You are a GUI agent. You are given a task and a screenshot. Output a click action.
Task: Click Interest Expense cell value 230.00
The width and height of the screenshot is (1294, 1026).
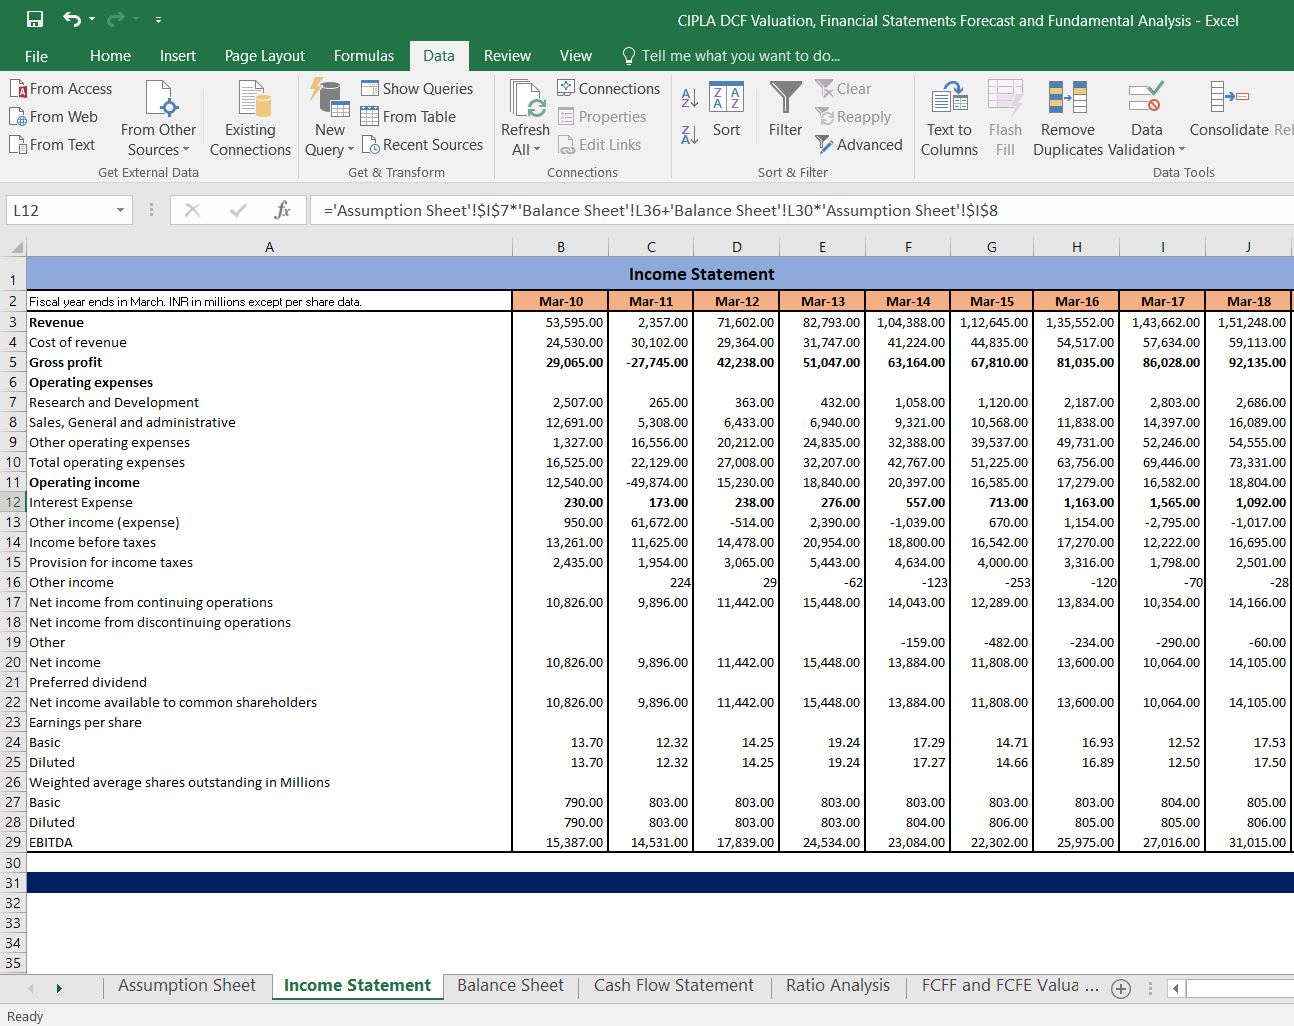[561, 502]
